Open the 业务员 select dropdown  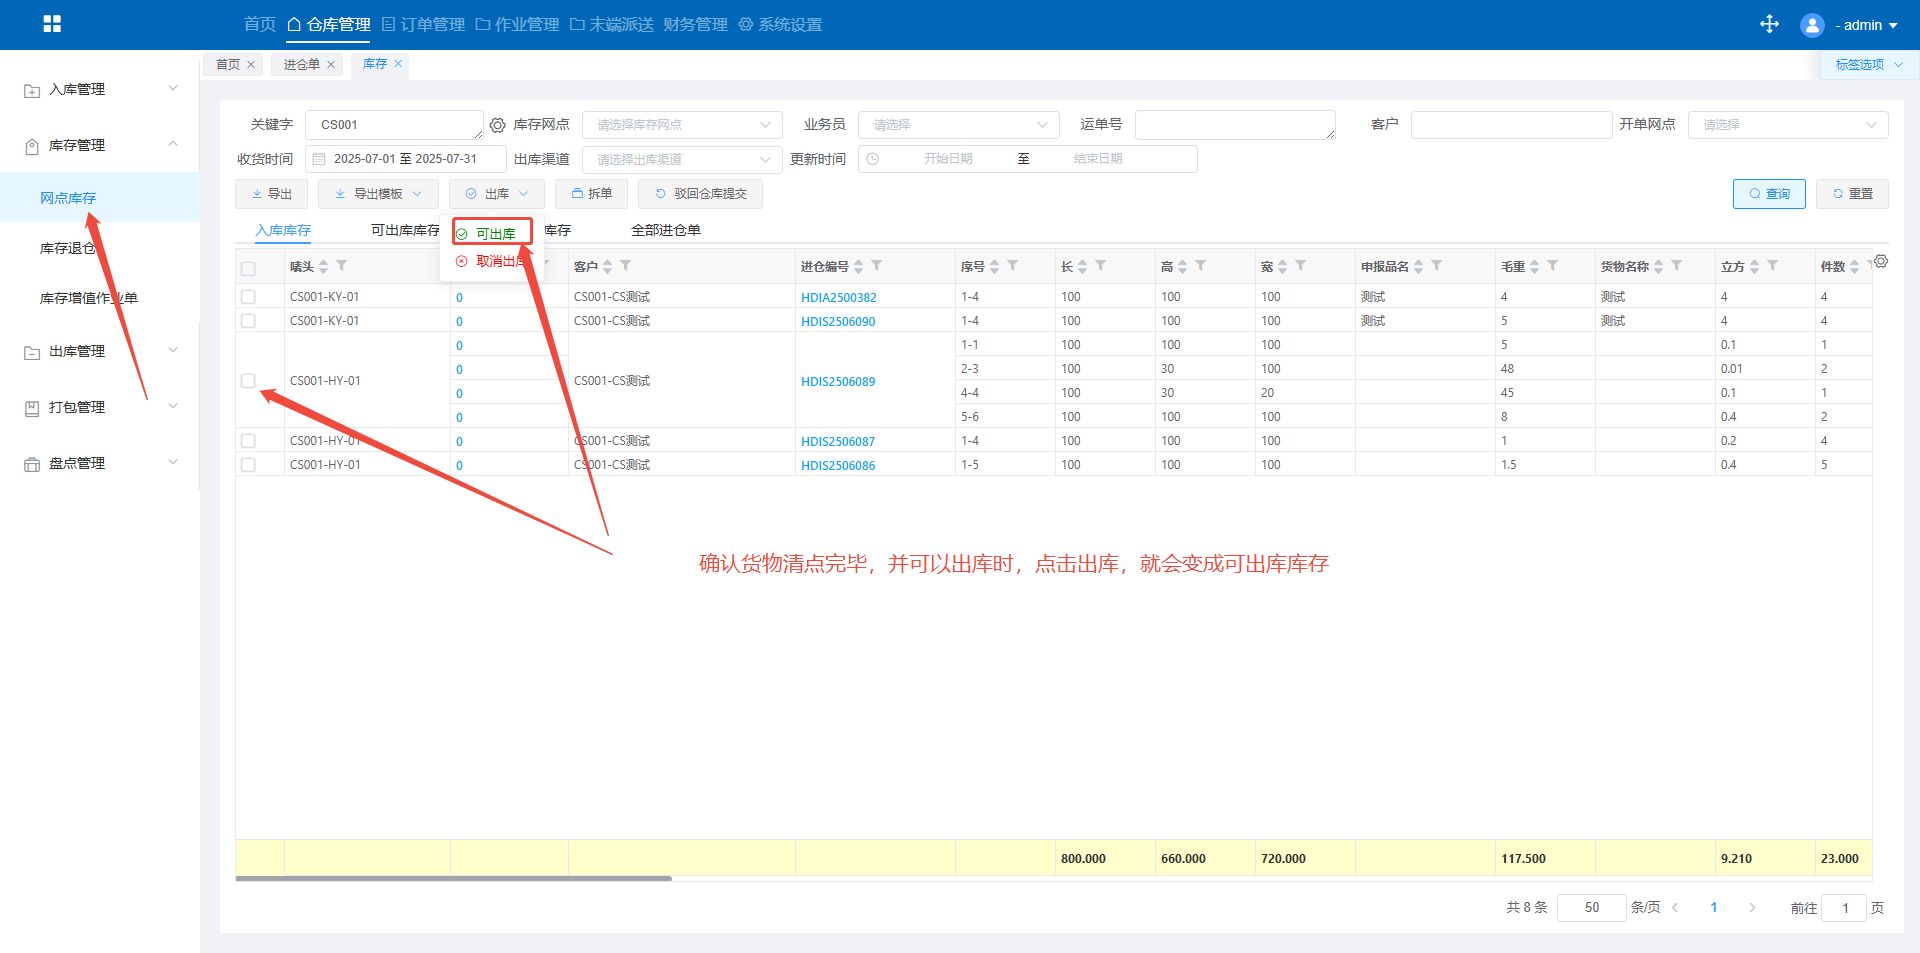point(958,125)
